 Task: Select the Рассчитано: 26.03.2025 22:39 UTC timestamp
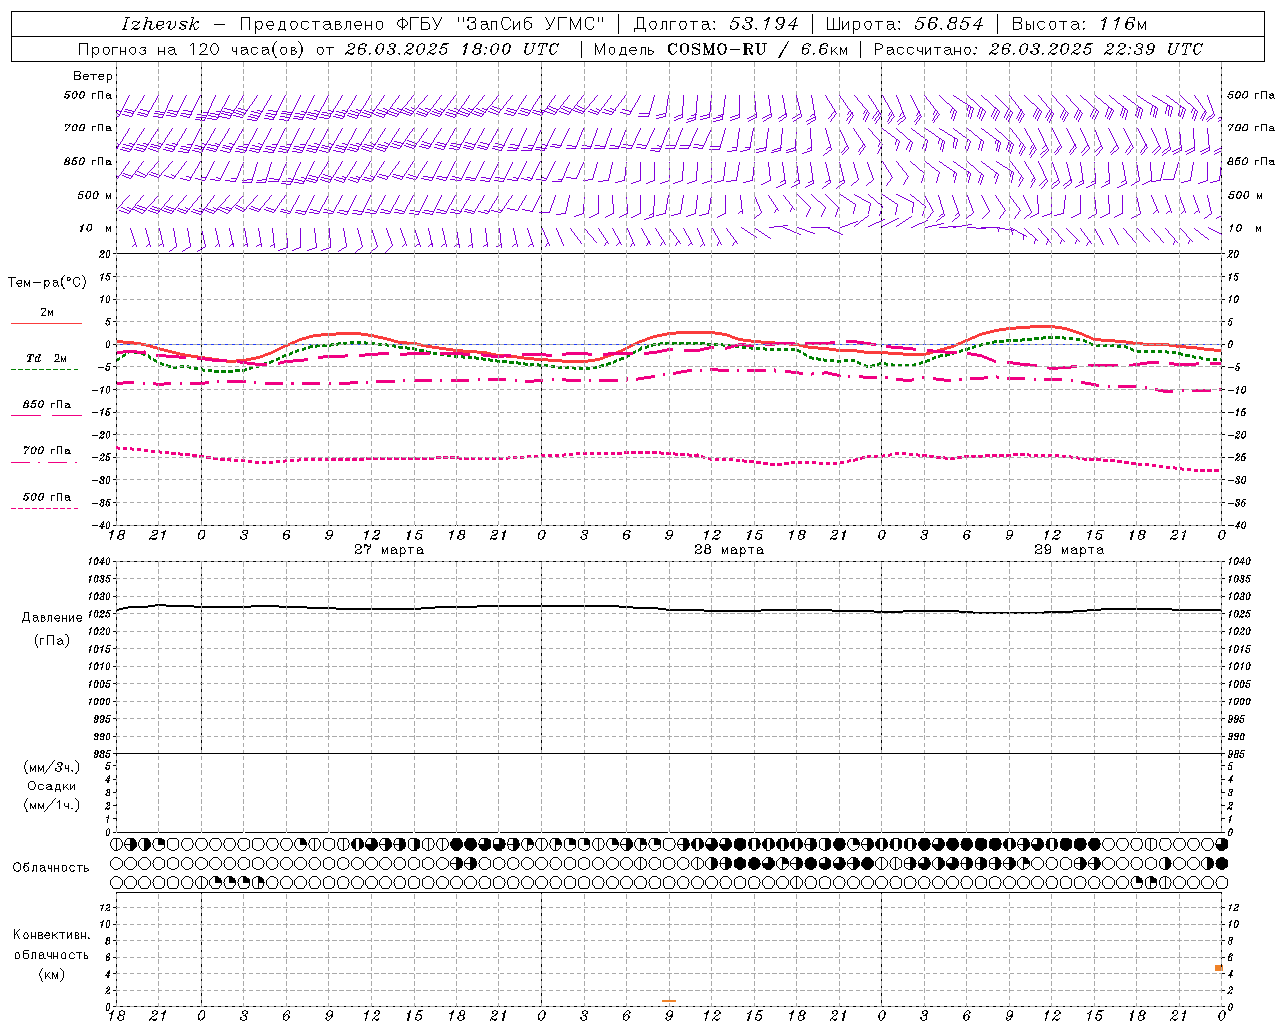1038,49
